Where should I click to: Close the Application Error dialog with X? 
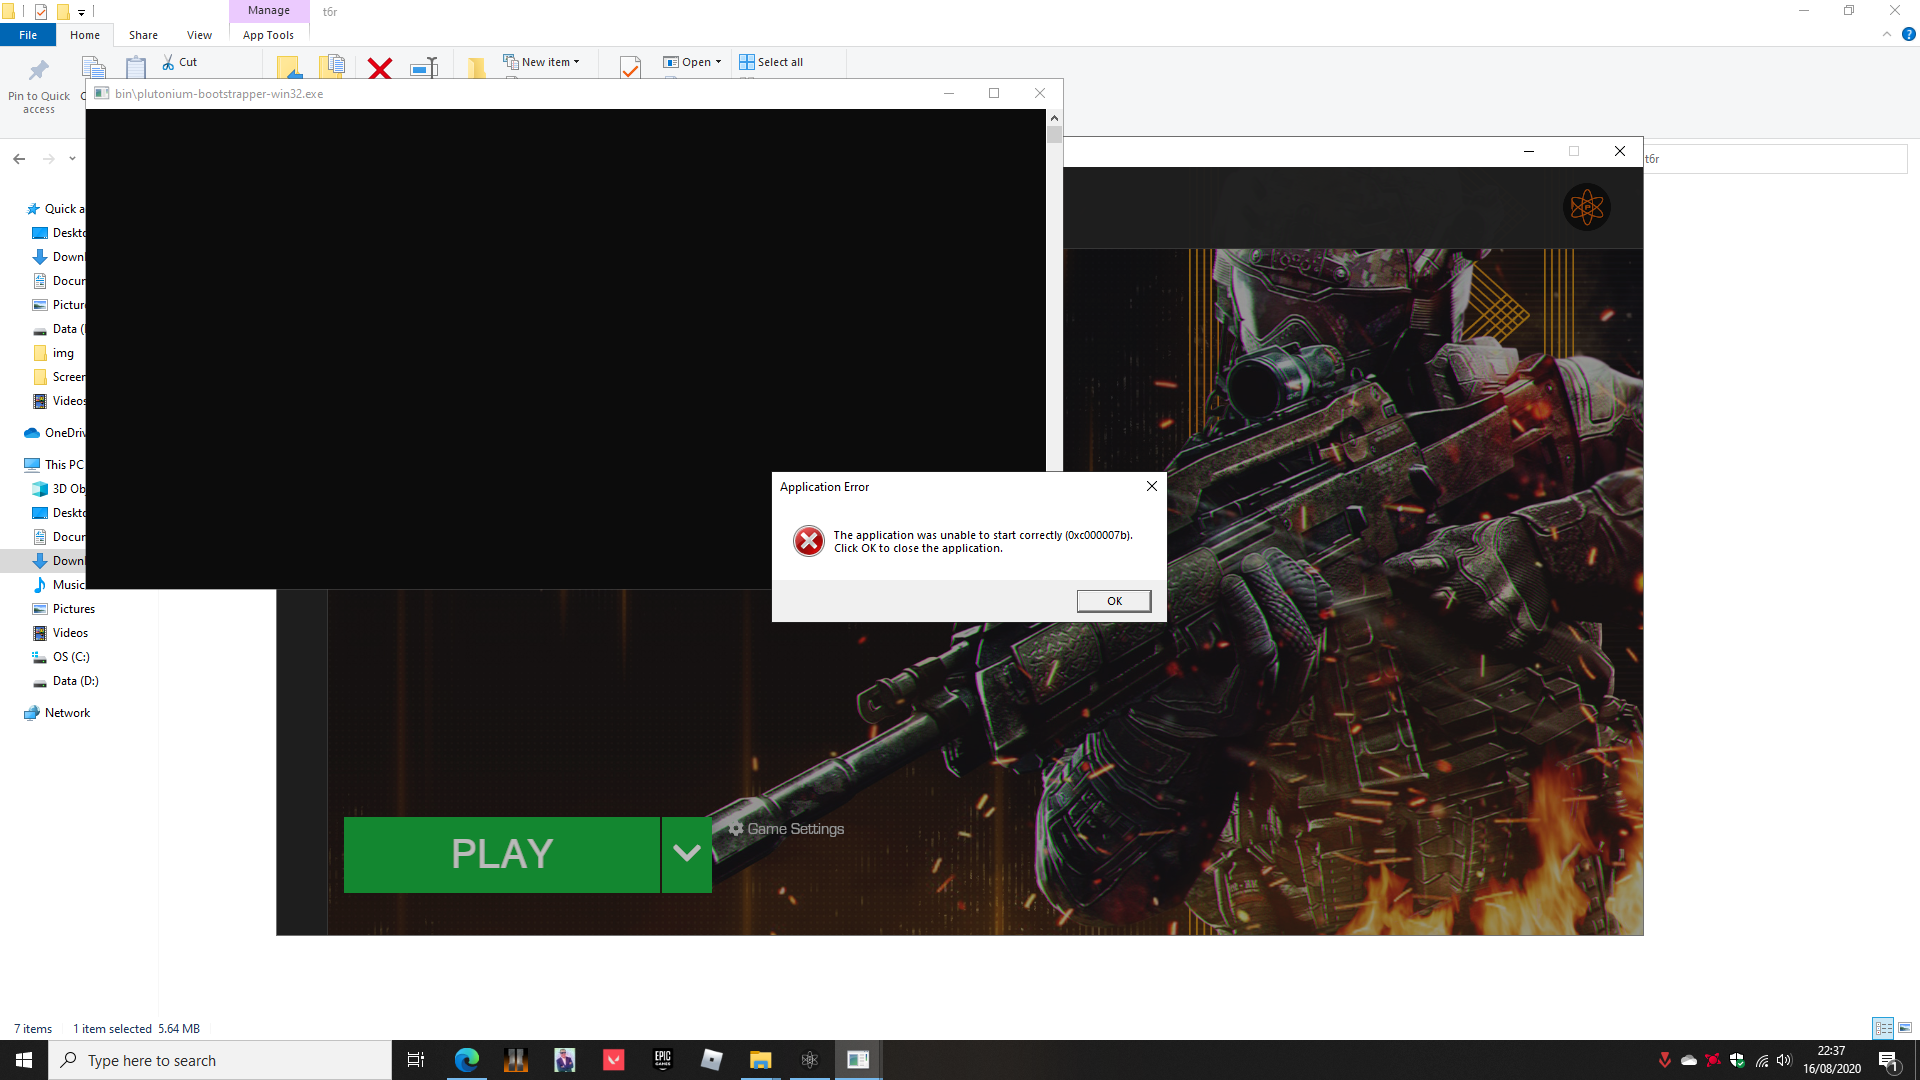tap(1152, 486)
